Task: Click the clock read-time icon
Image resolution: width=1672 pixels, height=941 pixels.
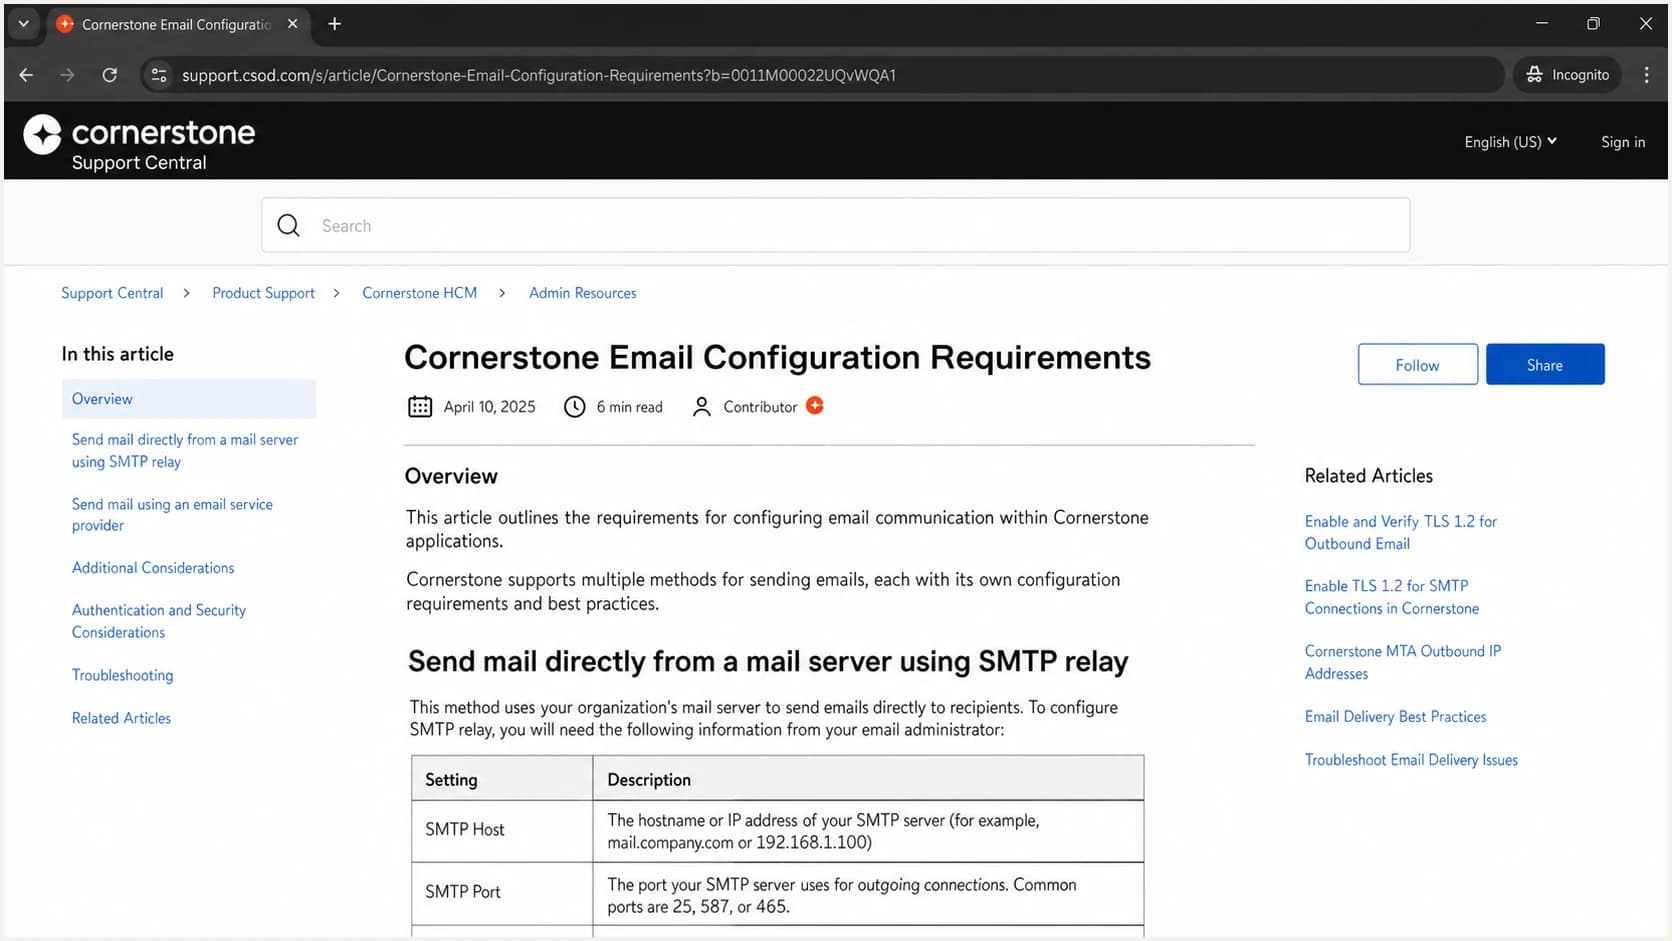Action: click(574, 407)
